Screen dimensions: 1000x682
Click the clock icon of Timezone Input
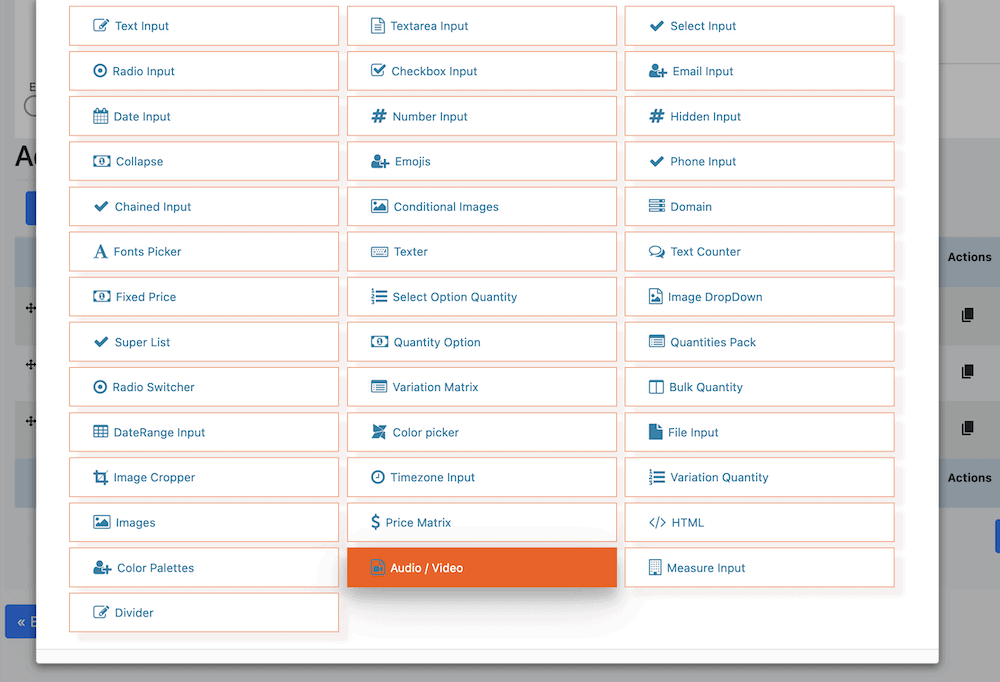(378, 477)
